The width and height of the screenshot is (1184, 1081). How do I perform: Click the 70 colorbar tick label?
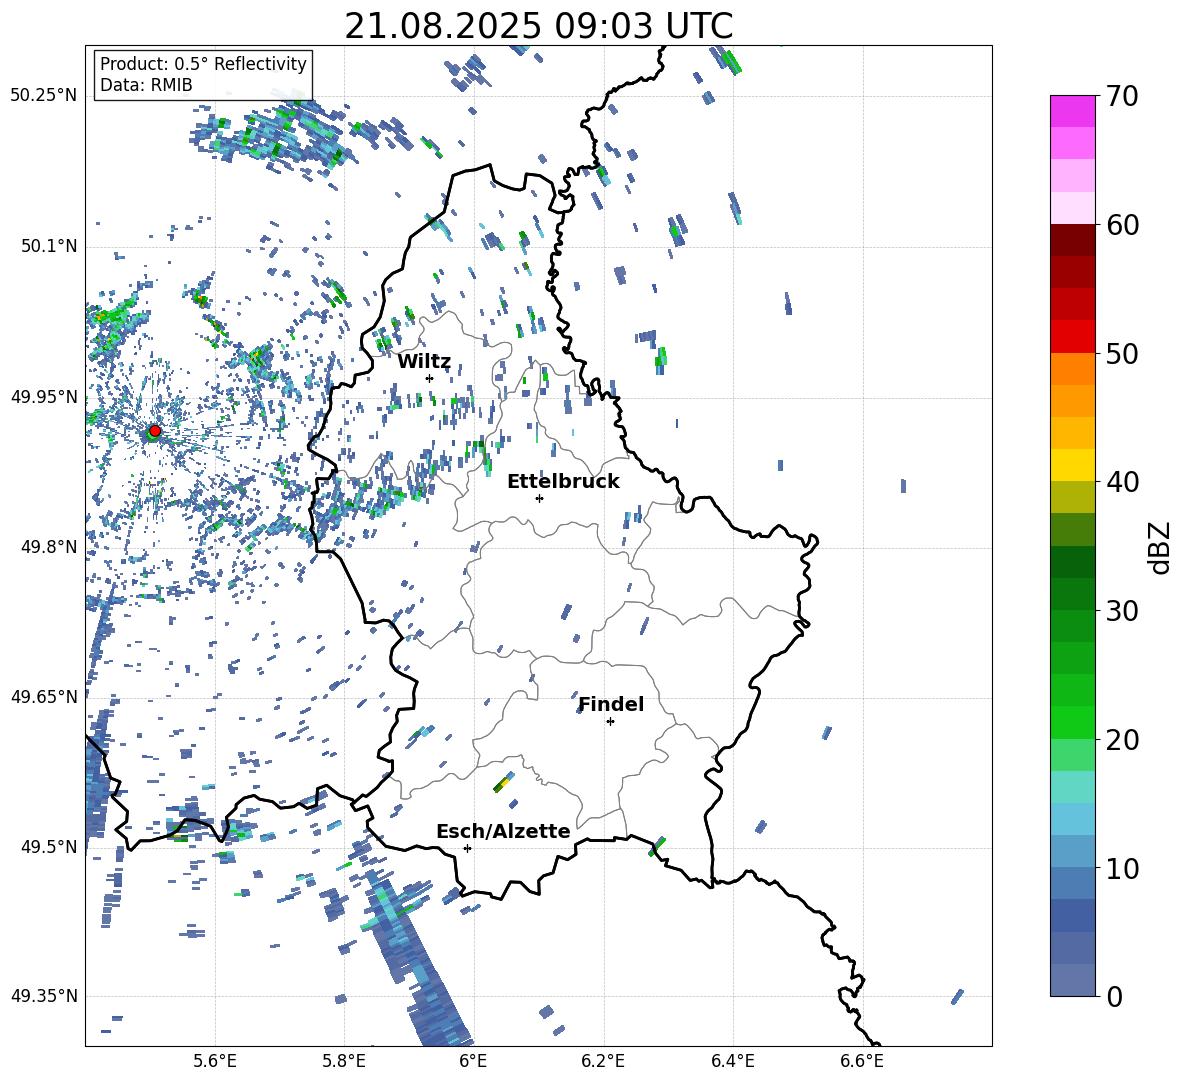pyautogui.click(x=1122, y=97)
